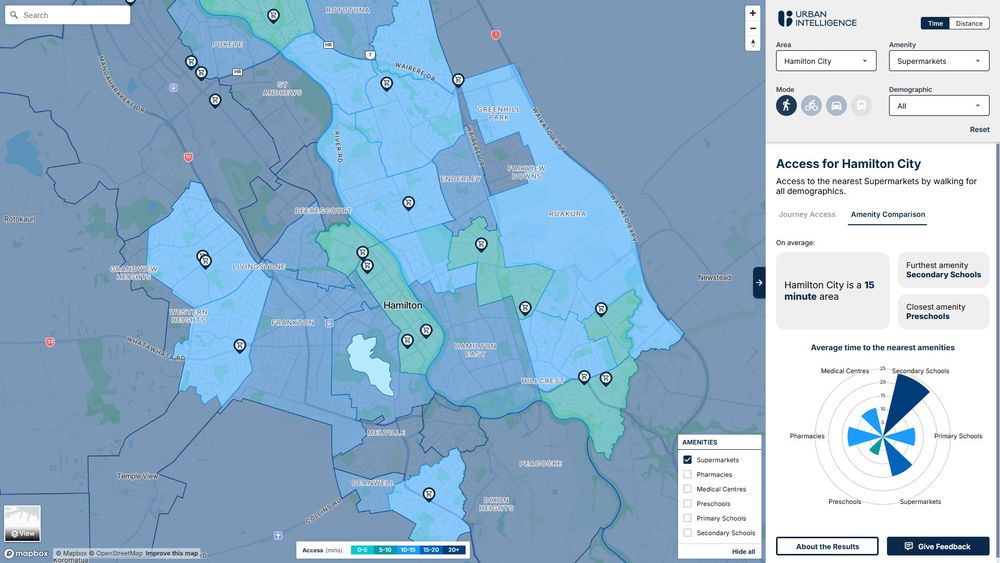
Task: Click the 5-10 minutes legend swatch
Action: (x=385, y=550)
